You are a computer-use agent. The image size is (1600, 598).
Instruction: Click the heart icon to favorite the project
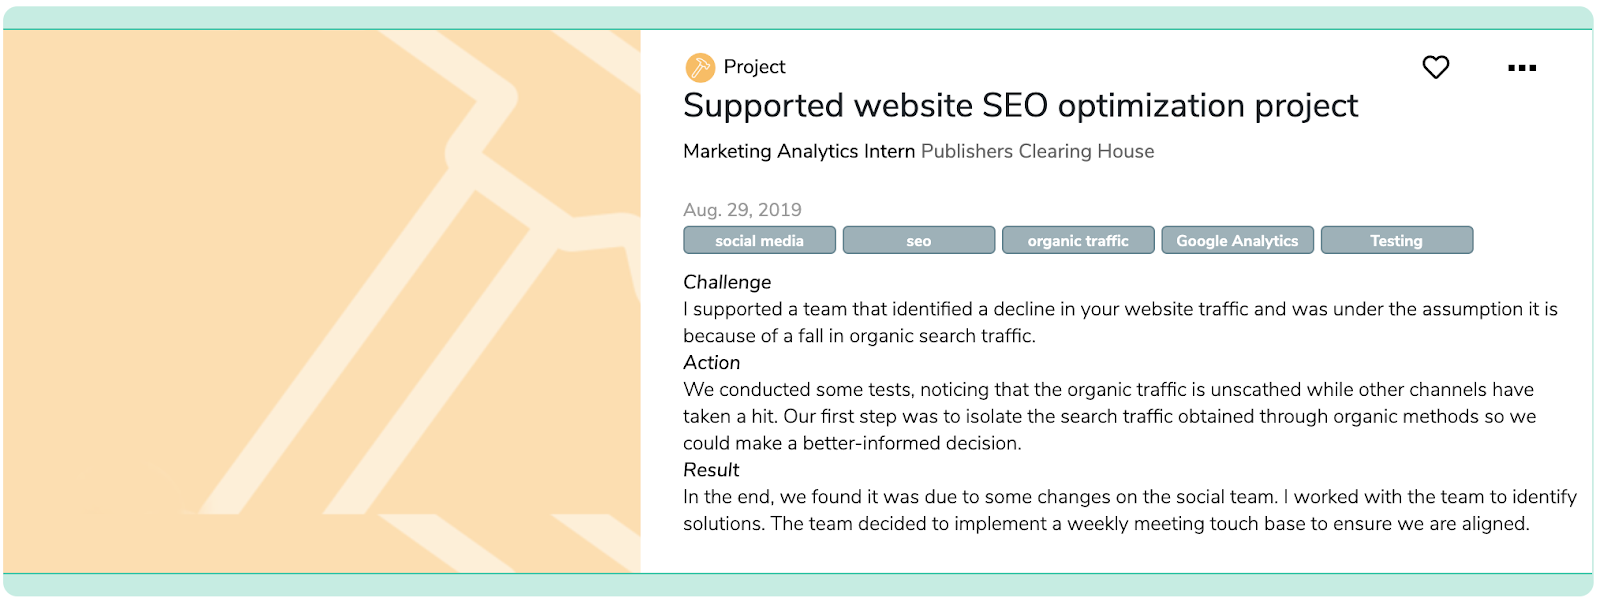pyautogui.click(x=1435, y=67)
